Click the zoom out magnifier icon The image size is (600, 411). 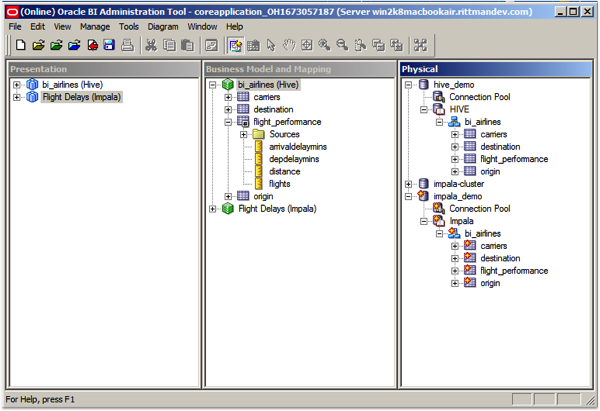(x=342, y=45)
